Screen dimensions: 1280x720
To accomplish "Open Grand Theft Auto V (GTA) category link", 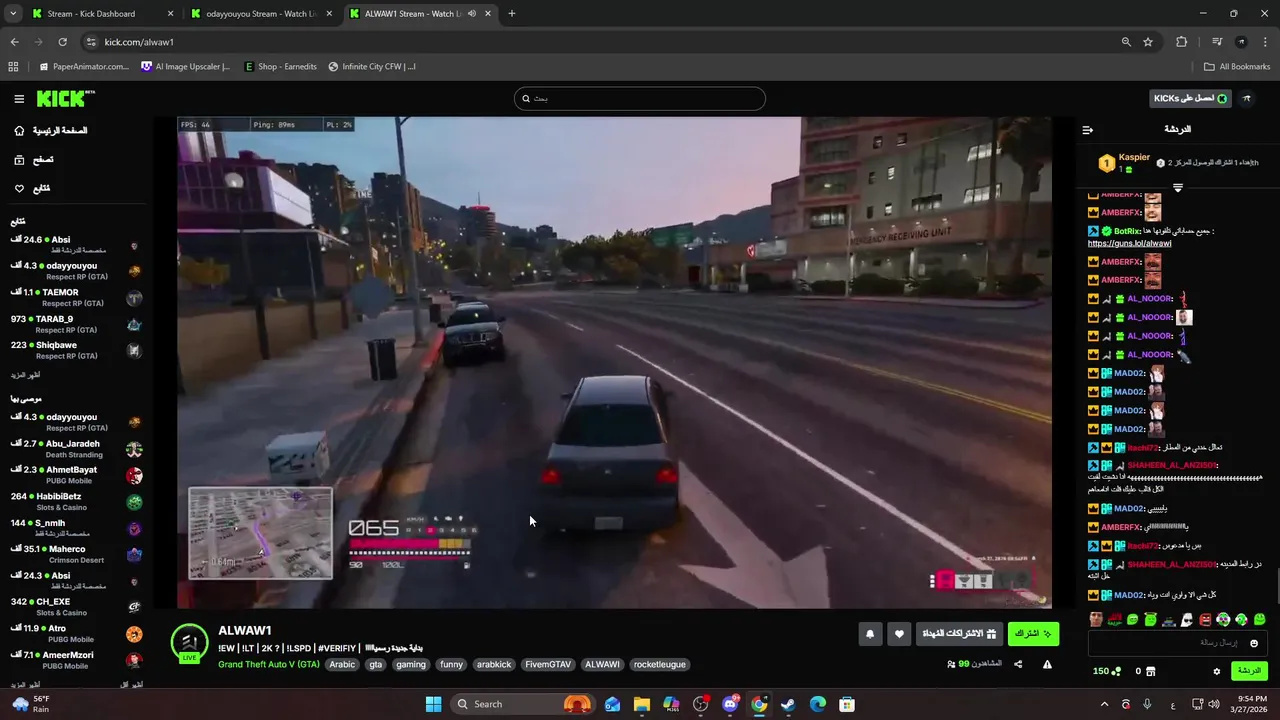I will pos(269,664).
